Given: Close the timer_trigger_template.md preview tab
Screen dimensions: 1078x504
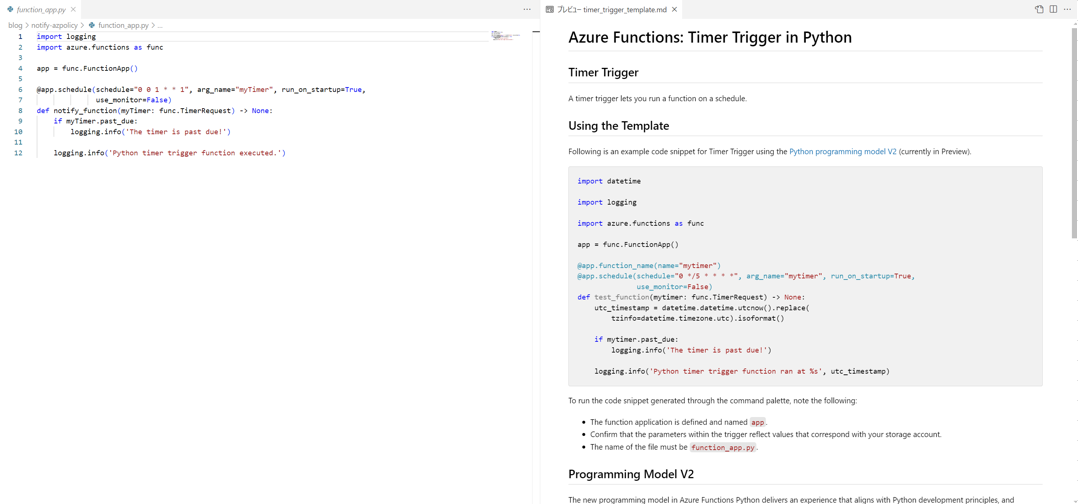Looking at the screenshot, I should tap(674, 10).
